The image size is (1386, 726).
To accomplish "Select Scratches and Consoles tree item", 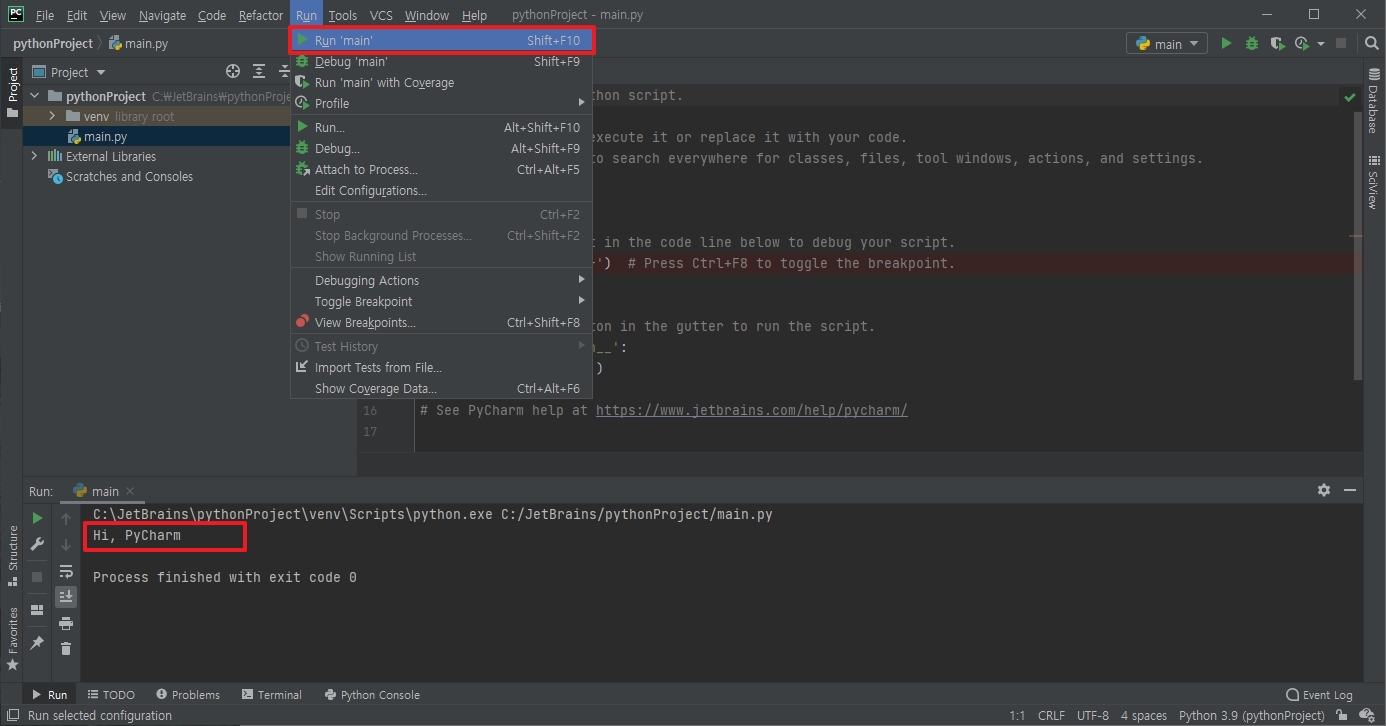I will 120,176.
